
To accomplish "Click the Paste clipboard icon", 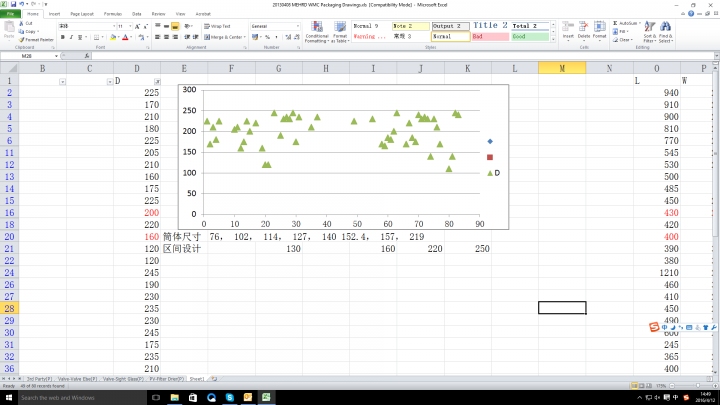I will [x=11, y=30].
